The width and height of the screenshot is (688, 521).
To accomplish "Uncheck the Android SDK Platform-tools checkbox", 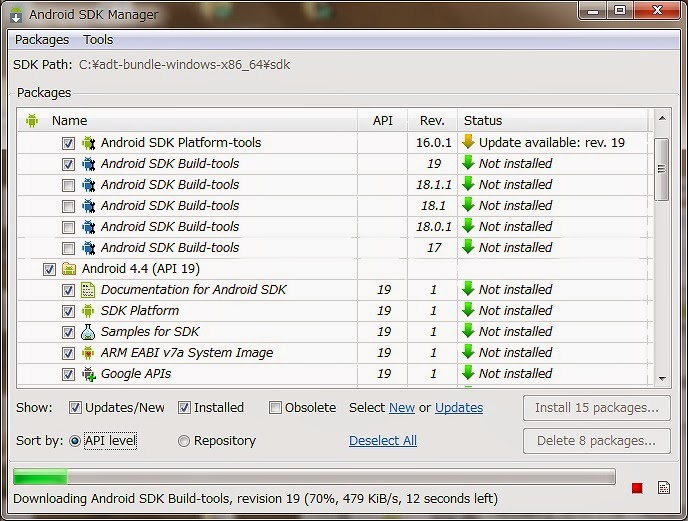I will click(68, 143).
